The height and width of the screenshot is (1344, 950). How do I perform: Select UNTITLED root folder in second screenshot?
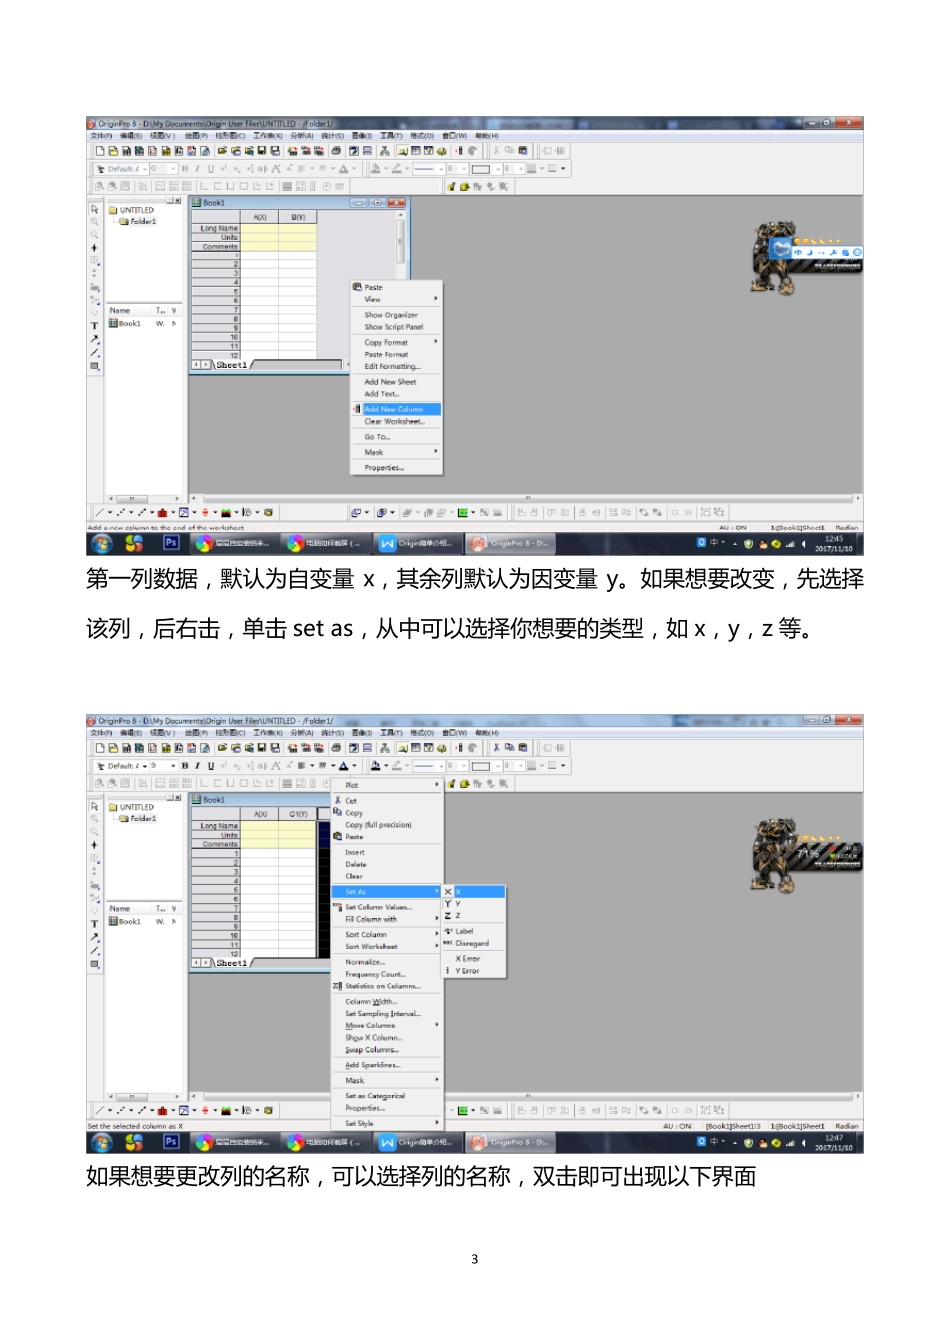click(131, 807)
